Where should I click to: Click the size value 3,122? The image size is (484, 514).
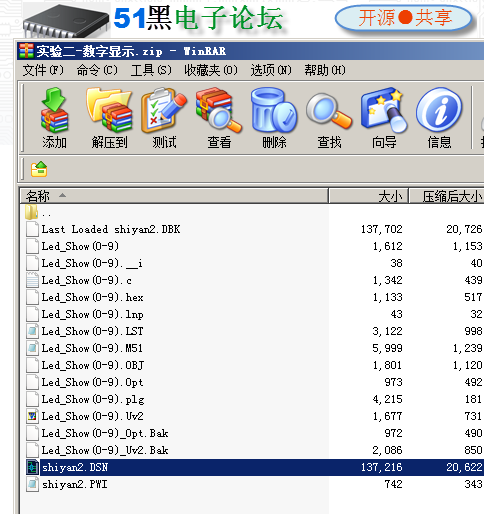[387, 331]
